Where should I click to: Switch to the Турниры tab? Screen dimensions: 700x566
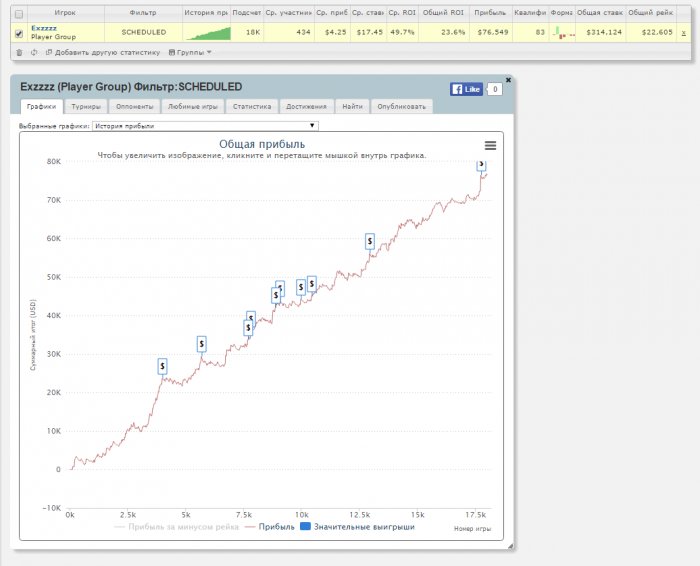pyautogui.click(x=86, y=107)
